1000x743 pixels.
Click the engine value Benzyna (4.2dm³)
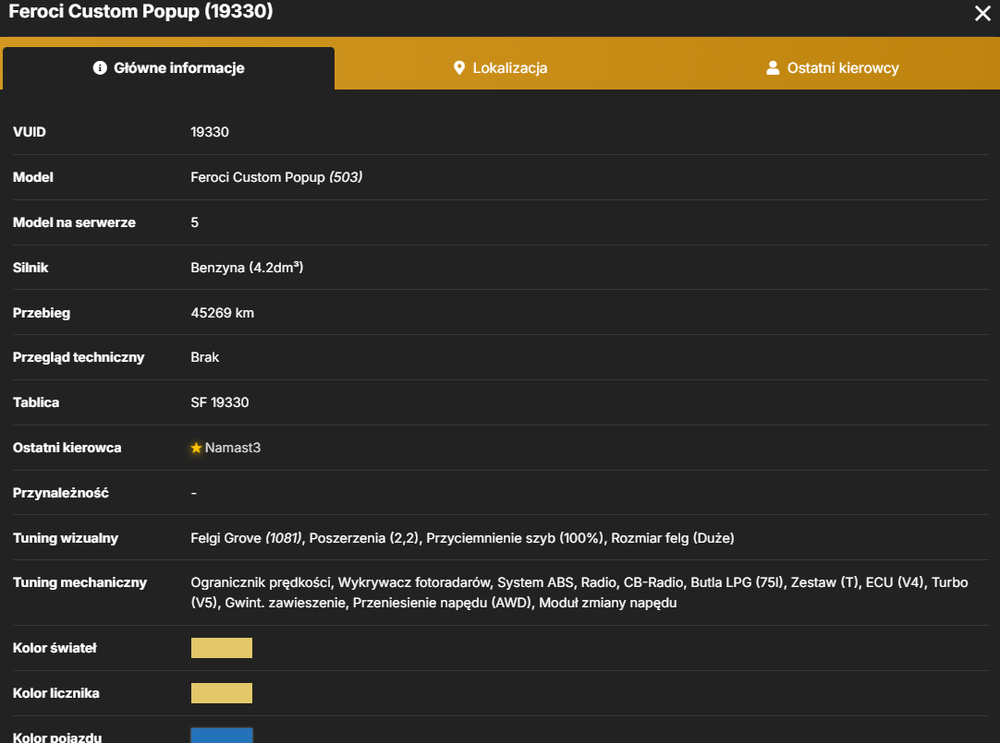247,267
